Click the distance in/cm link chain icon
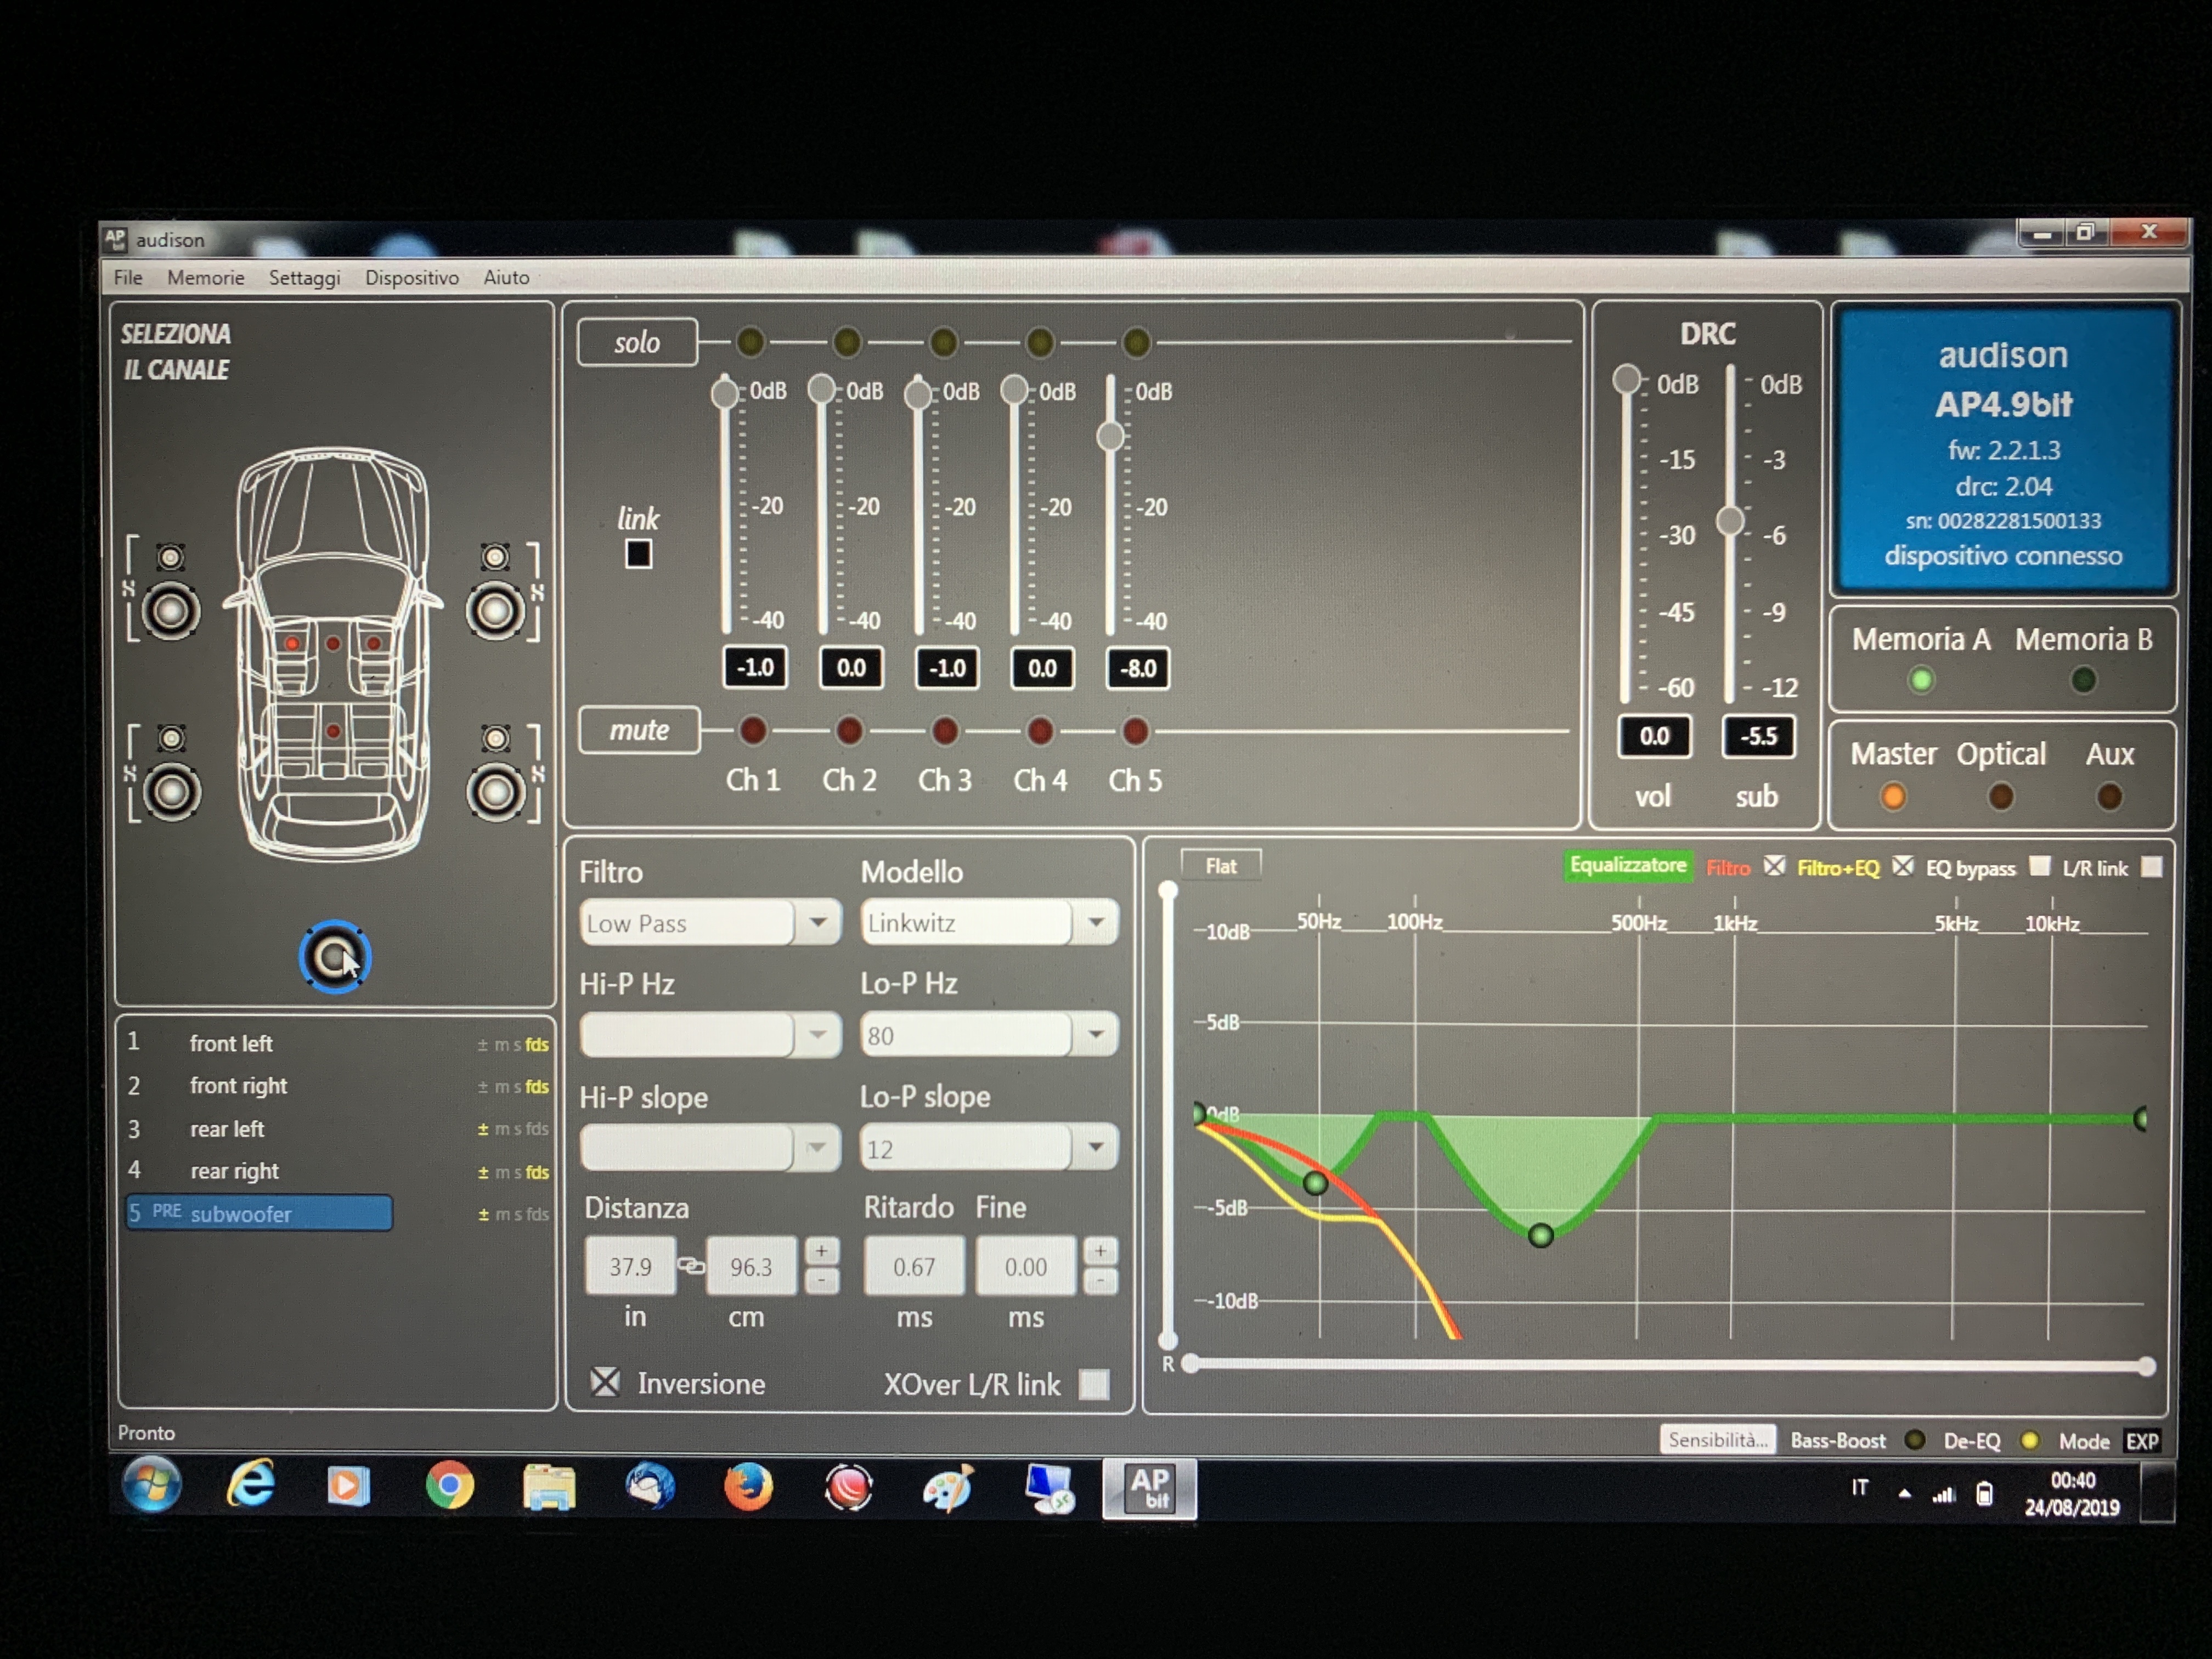2212x1659 pixels. [691, 1266]
